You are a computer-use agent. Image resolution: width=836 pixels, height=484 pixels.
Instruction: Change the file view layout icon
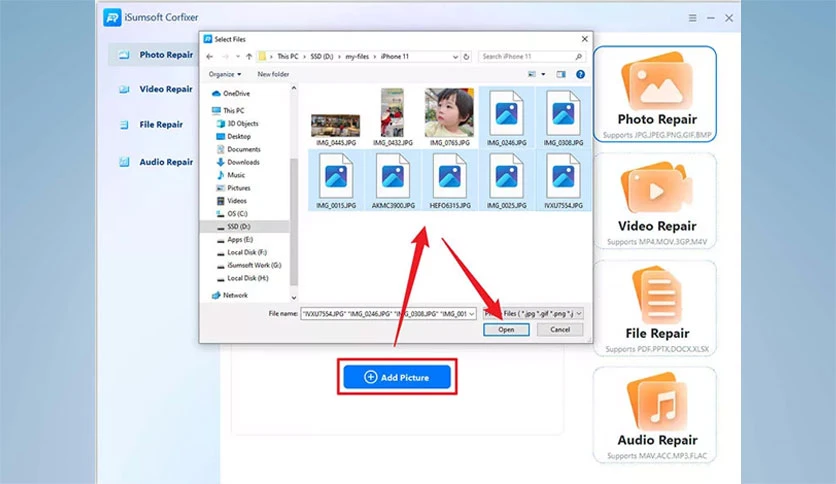[x=532, y=74]
